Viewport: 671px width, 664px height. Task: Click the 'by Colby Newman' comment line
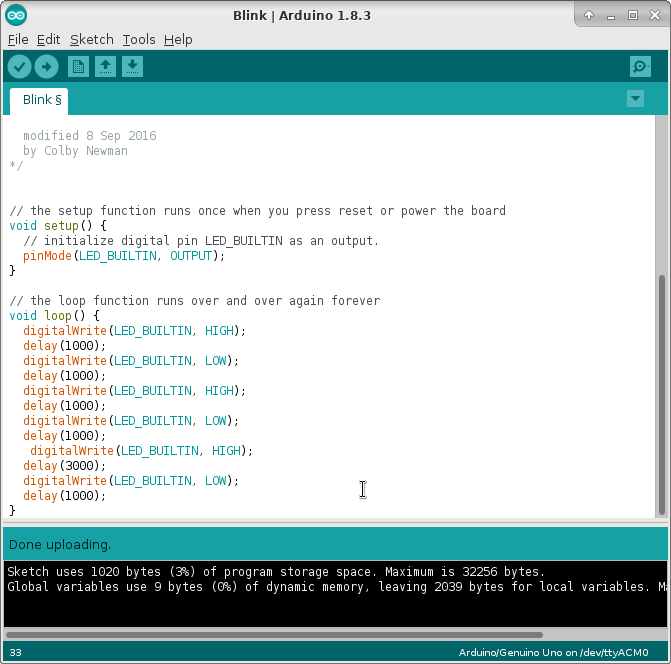coord(75,151)
